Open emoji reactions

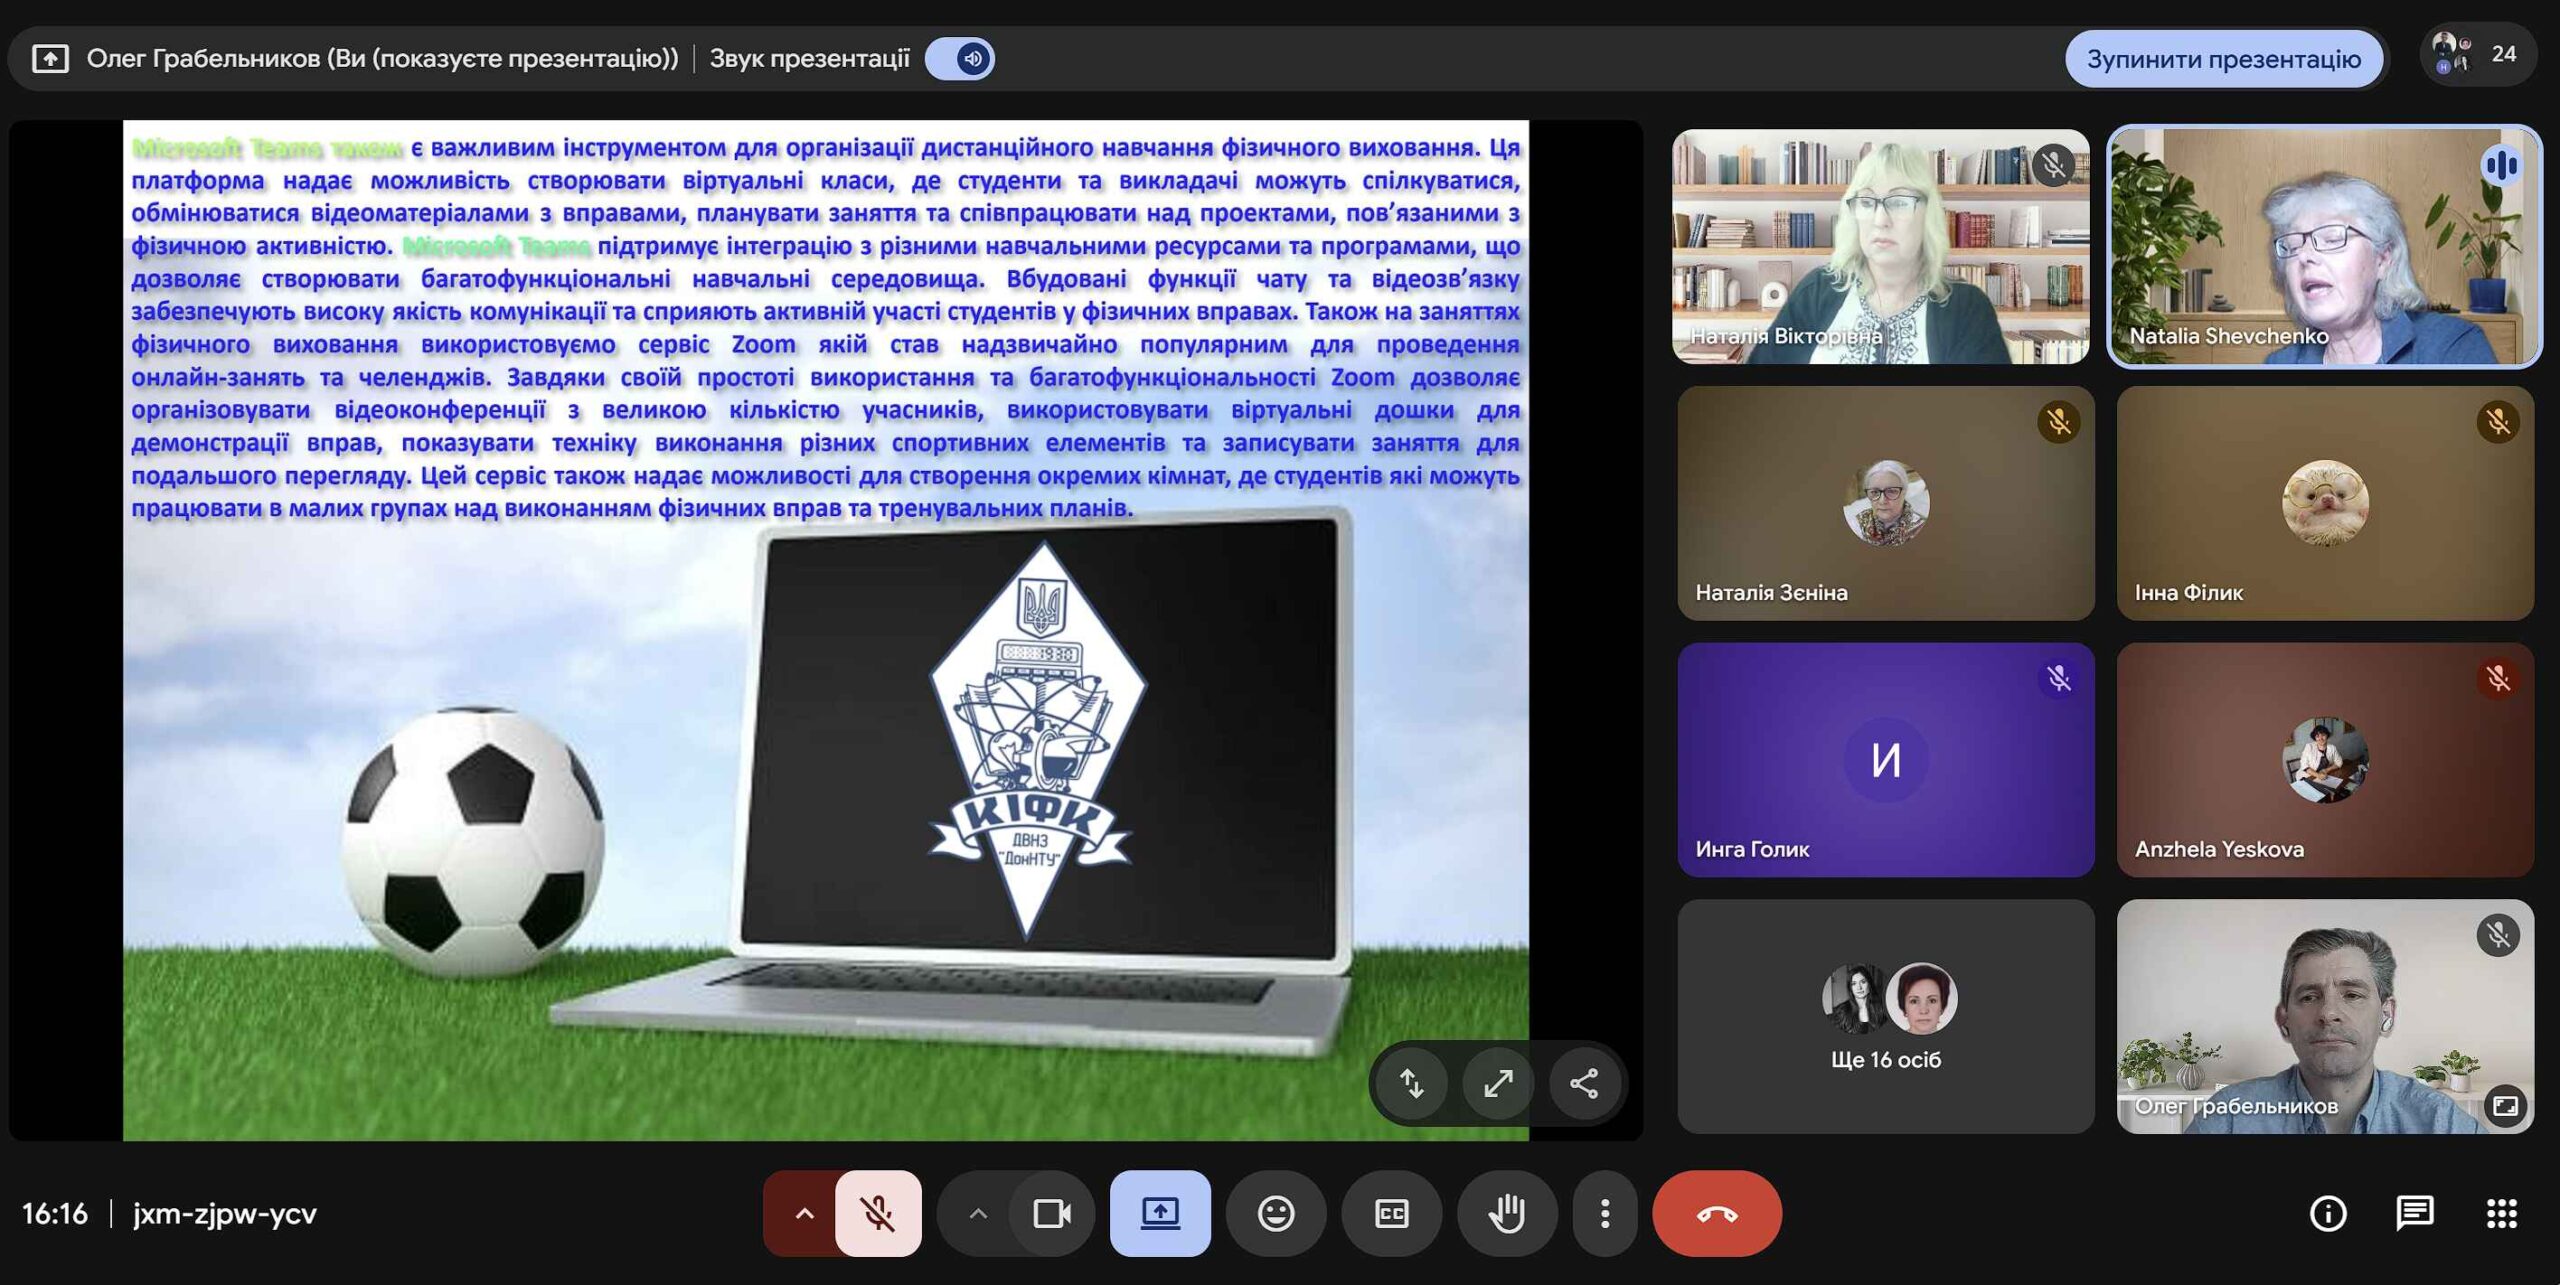tap(1276, 1213)
